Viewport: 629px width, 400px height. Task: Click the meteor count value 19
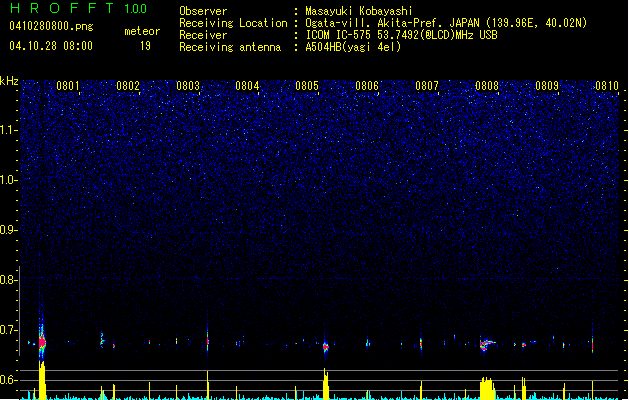coord(145,46)
